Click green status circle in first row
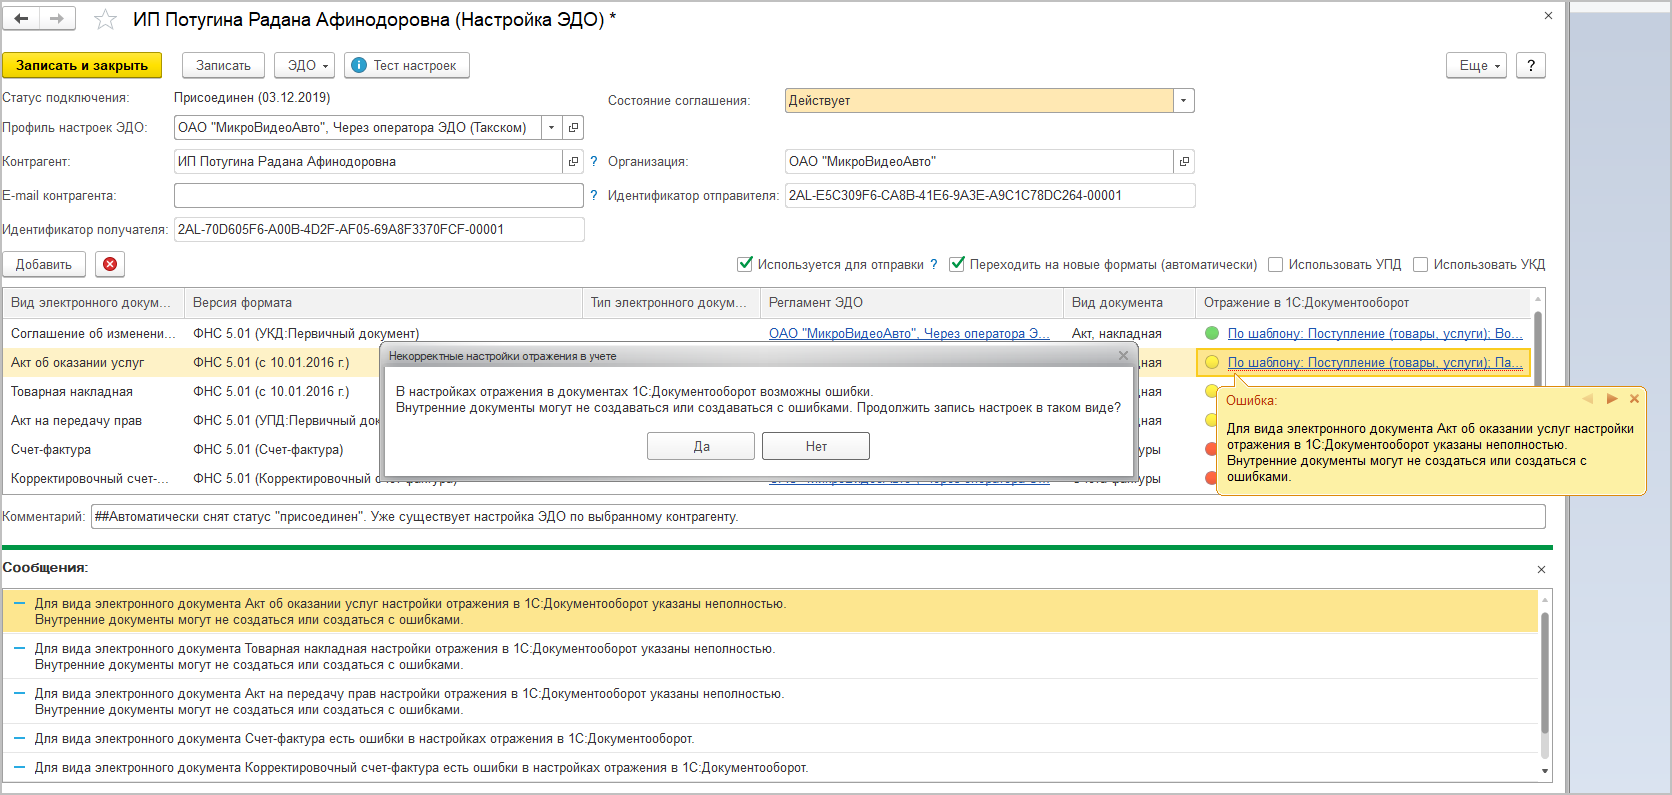 pos(1212,333)
